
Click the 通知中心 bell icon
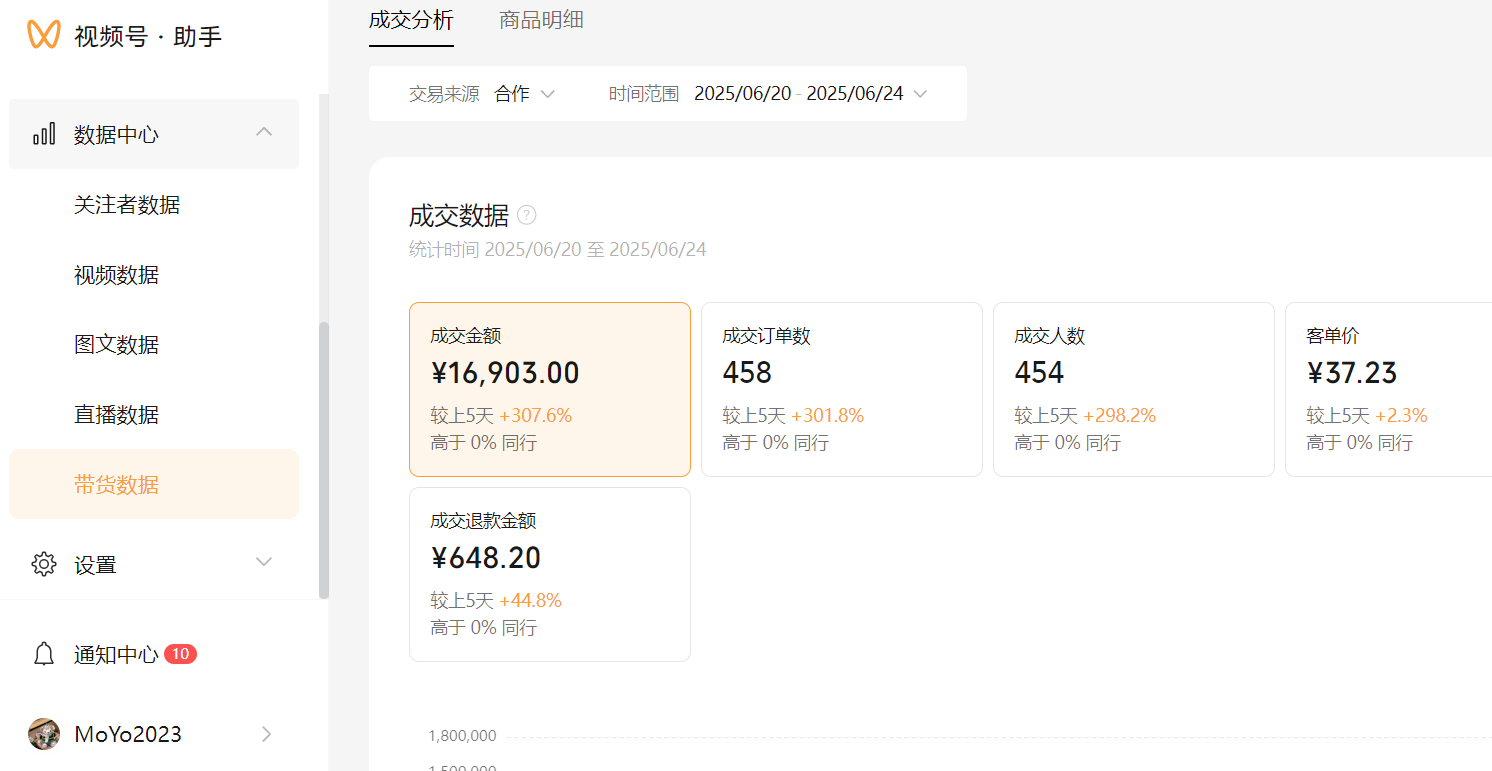44,654
